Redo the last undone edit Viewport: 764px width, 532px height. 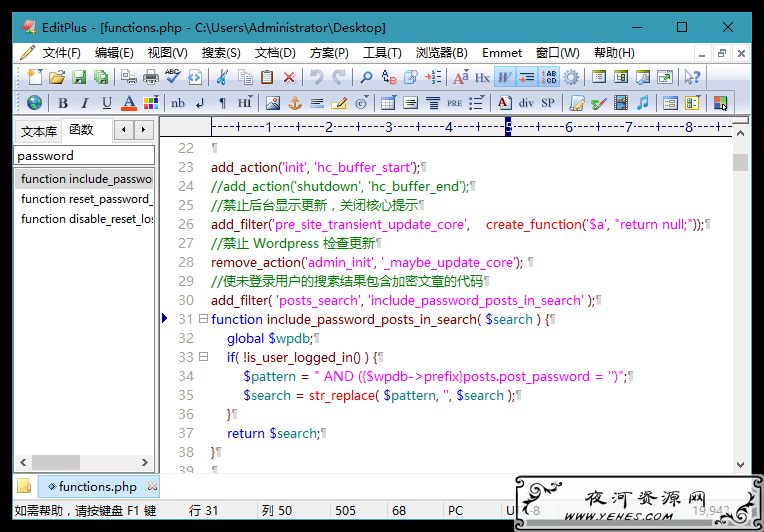pos(339,77)
